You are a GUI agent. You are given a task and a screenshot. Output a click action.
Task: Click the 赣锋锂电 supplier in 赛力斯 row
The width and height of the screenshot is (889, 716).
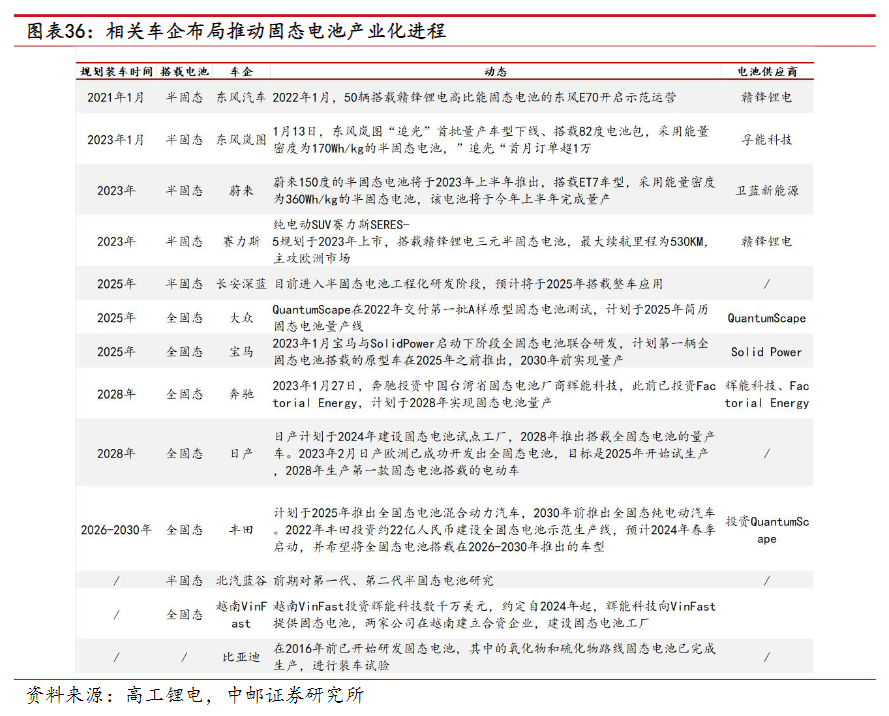[767, 242]
